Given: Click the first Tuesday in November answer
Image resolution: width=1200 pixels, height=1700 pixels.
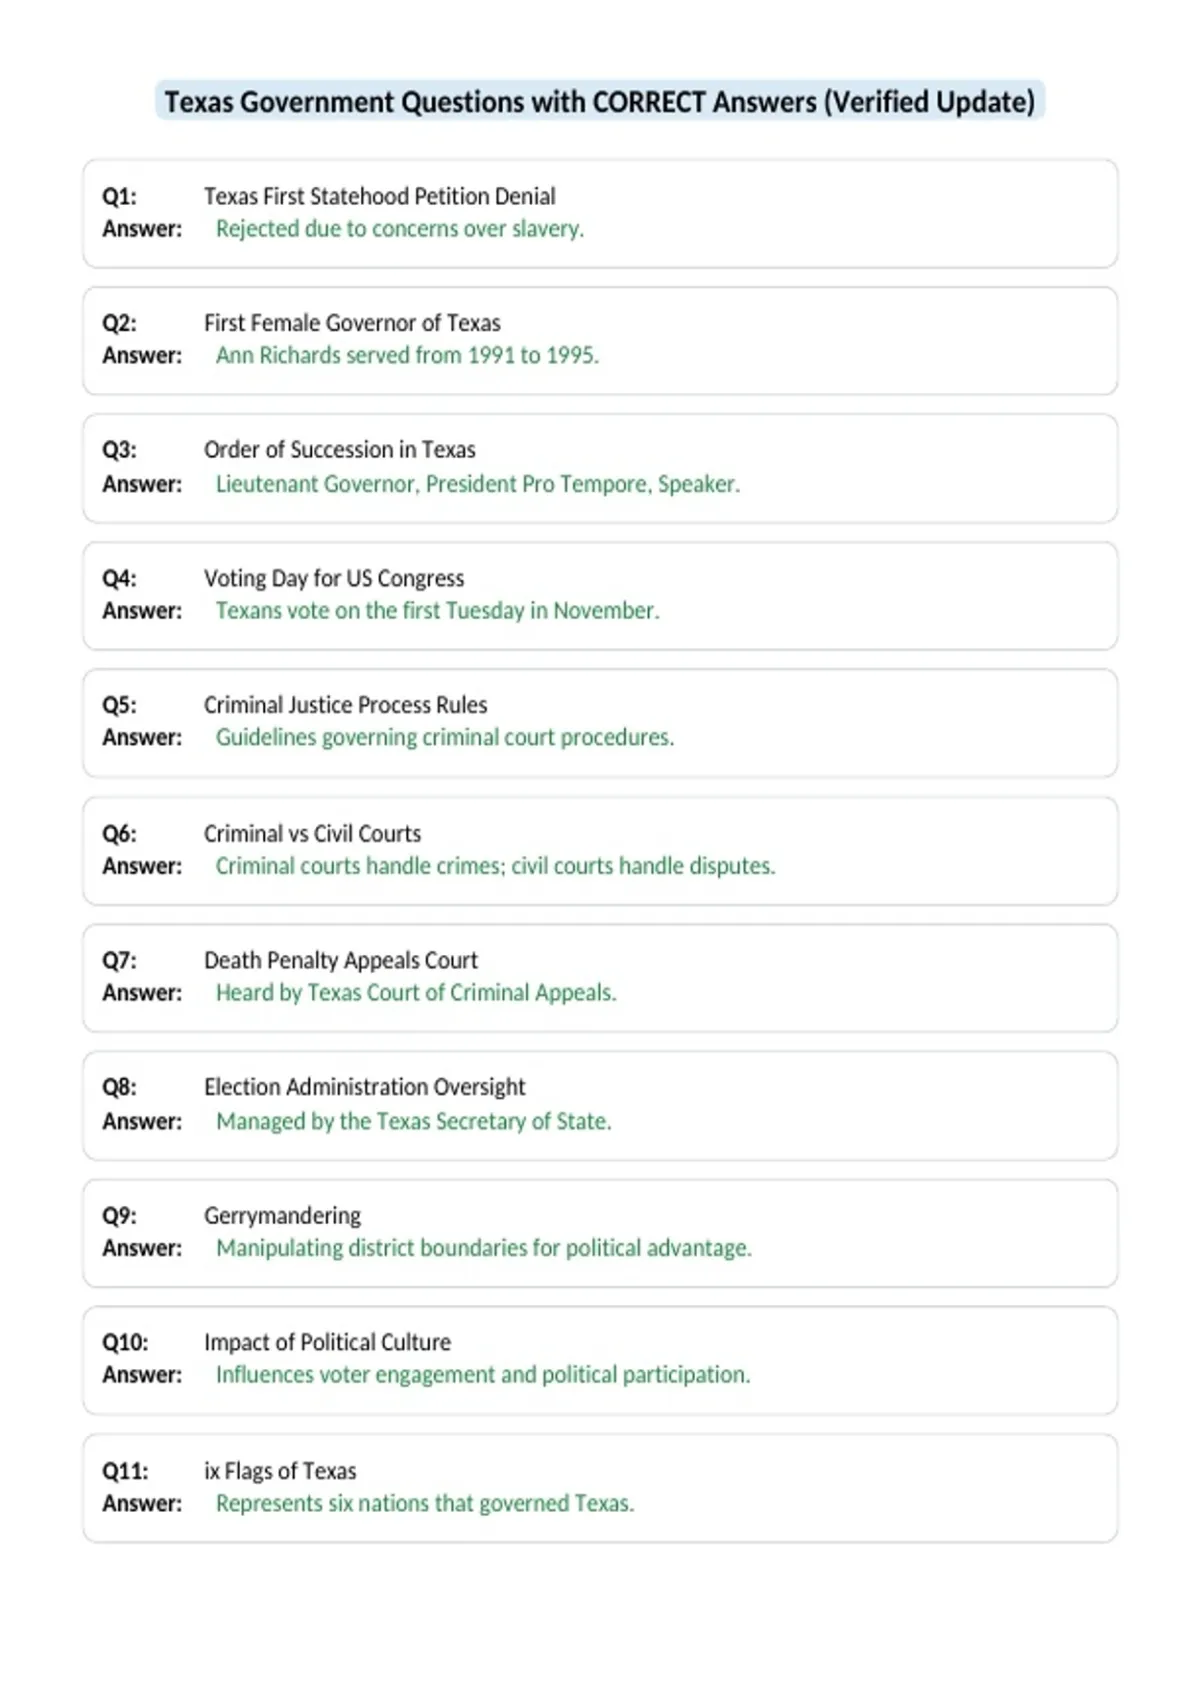Looking at the screenshot, I should click(x=438, y=610).
